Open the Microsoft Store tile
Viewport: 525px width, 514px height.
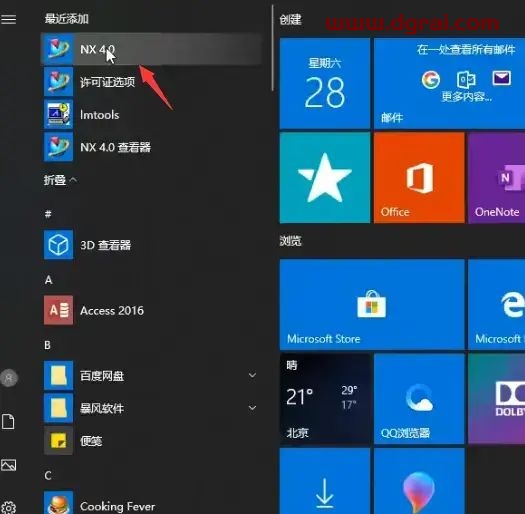(372, 304)
